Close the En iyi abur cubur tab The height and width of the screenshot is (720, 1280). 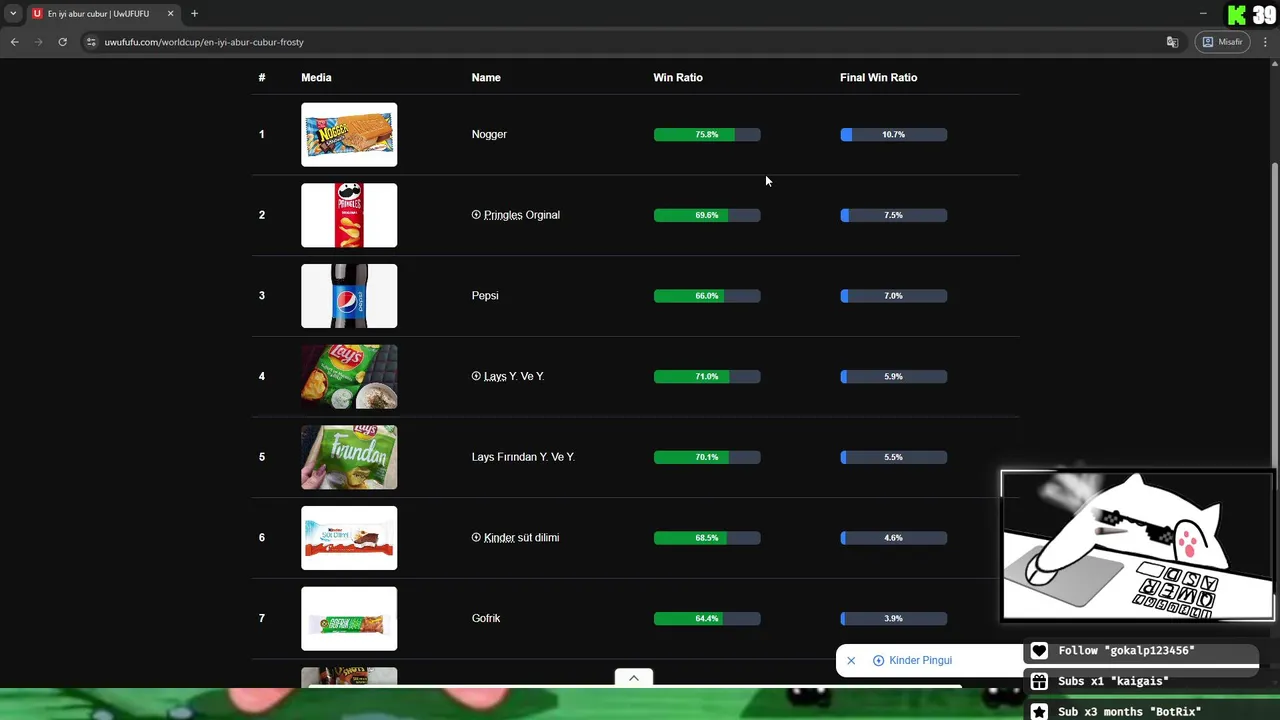point(170,14)
